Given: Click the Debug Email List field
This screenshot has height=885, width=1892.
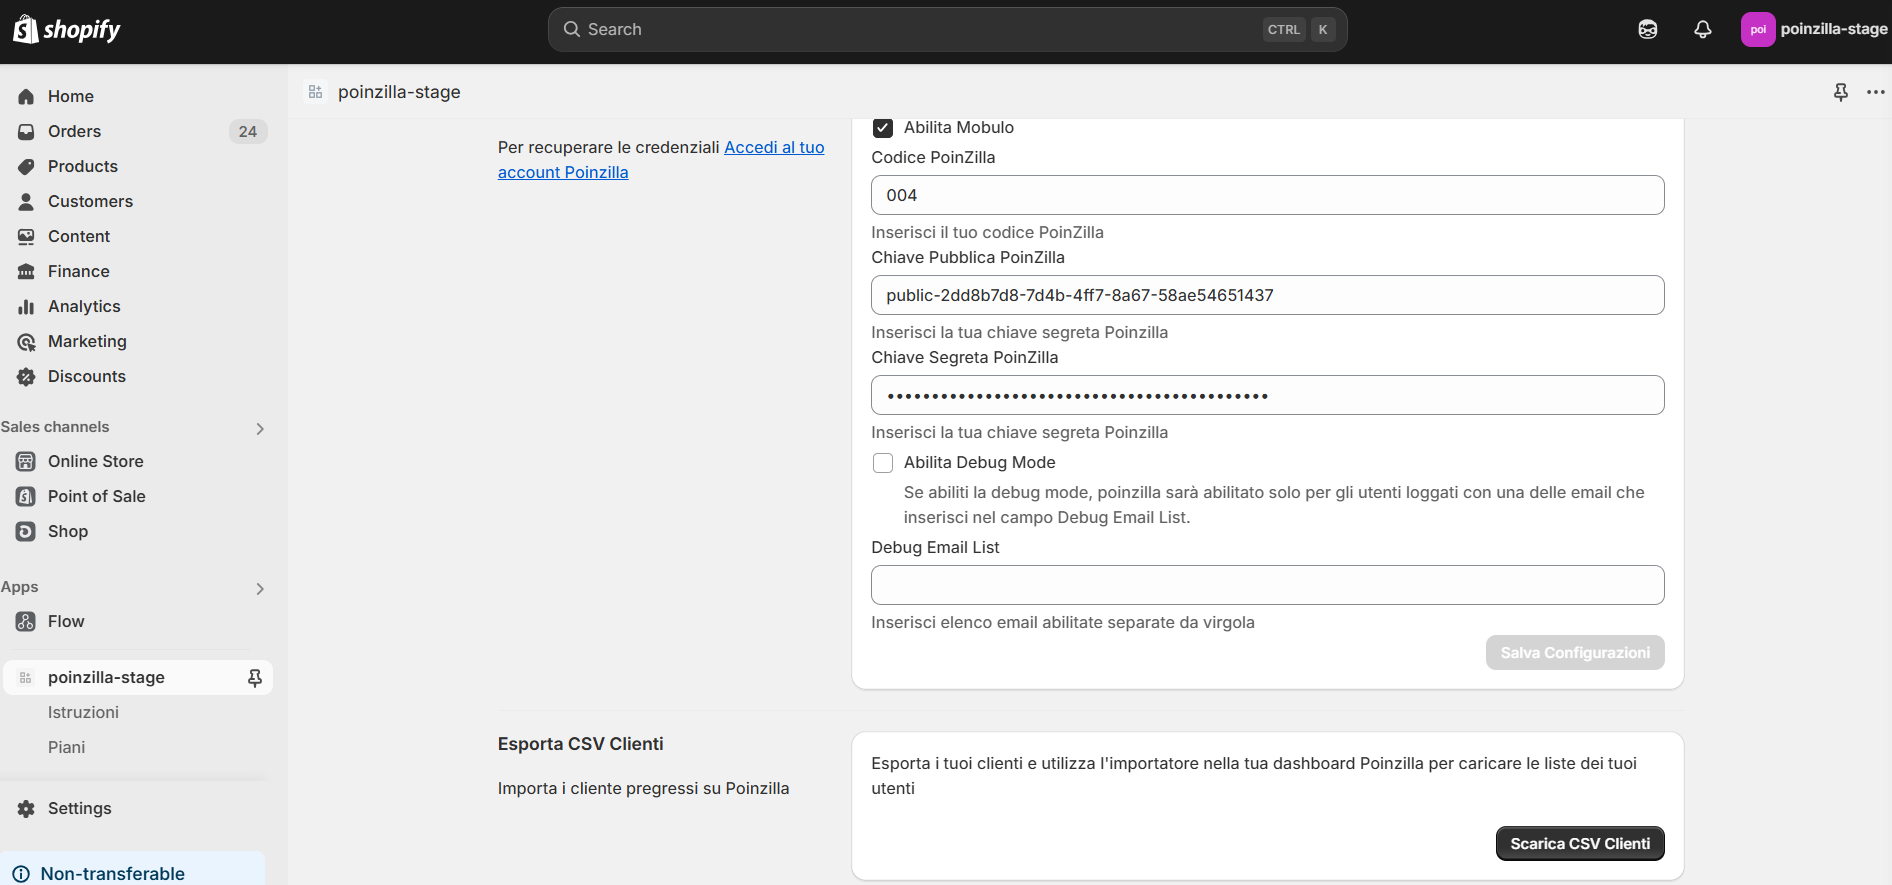Looking at the screenshot, I should coord(1267,585).
